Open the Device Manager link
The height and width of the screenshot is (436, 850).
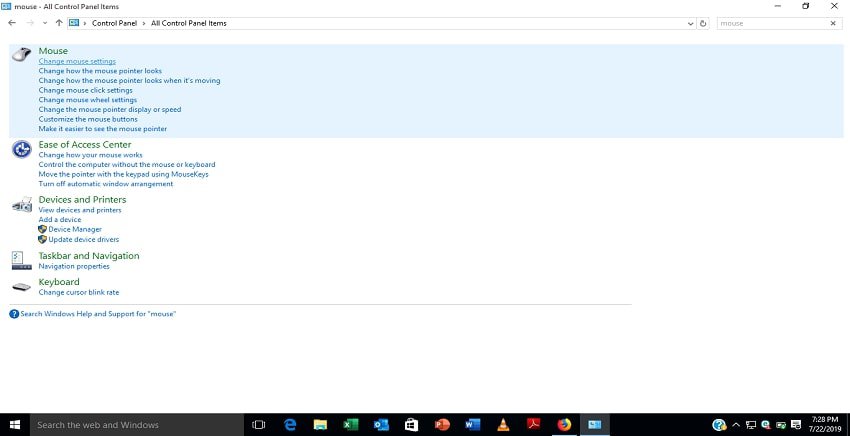pos(75,229)
